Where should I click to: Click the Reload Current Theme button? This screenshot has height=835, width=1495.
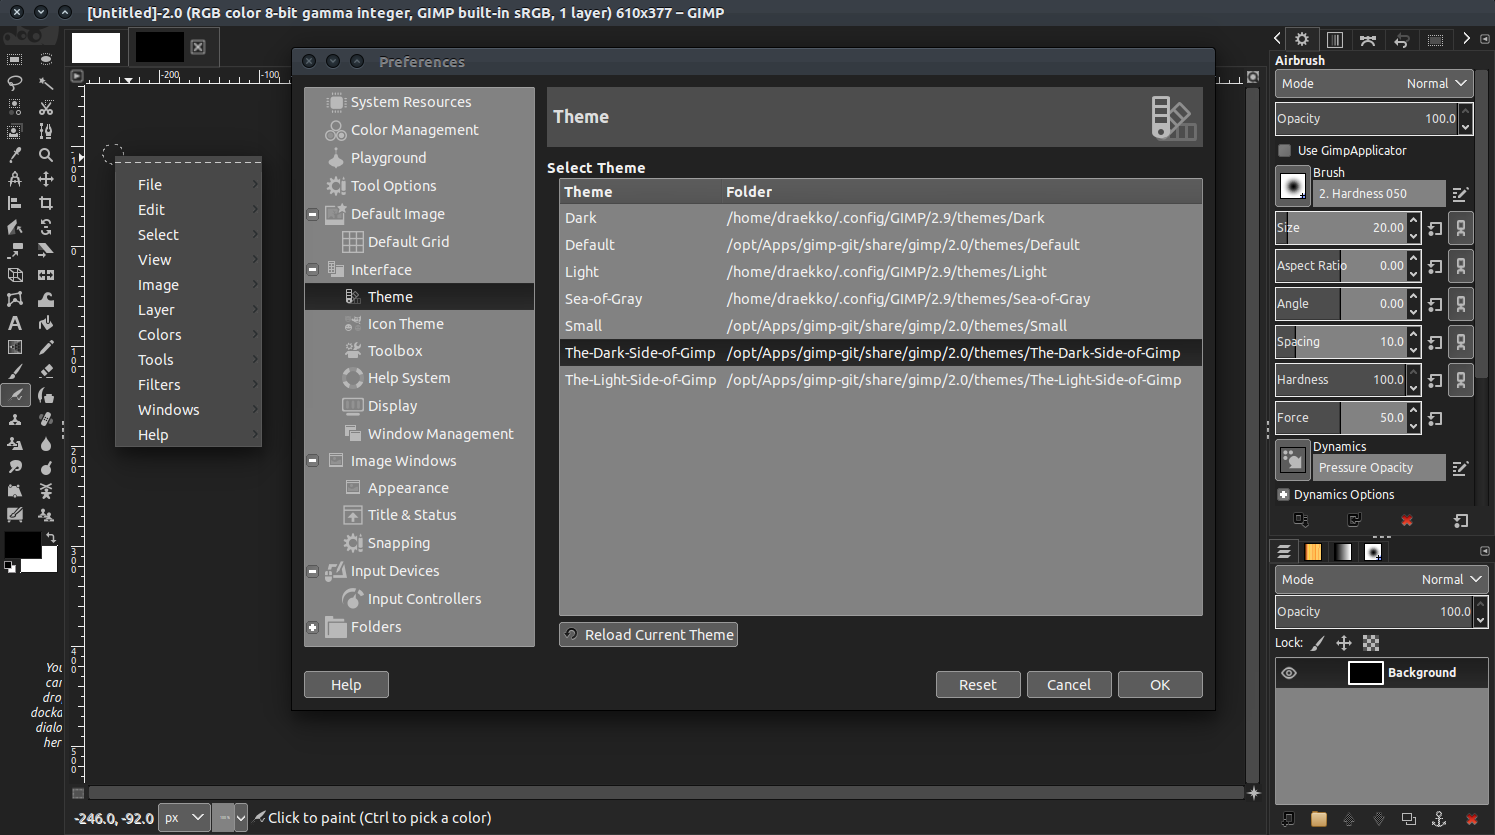648,635
